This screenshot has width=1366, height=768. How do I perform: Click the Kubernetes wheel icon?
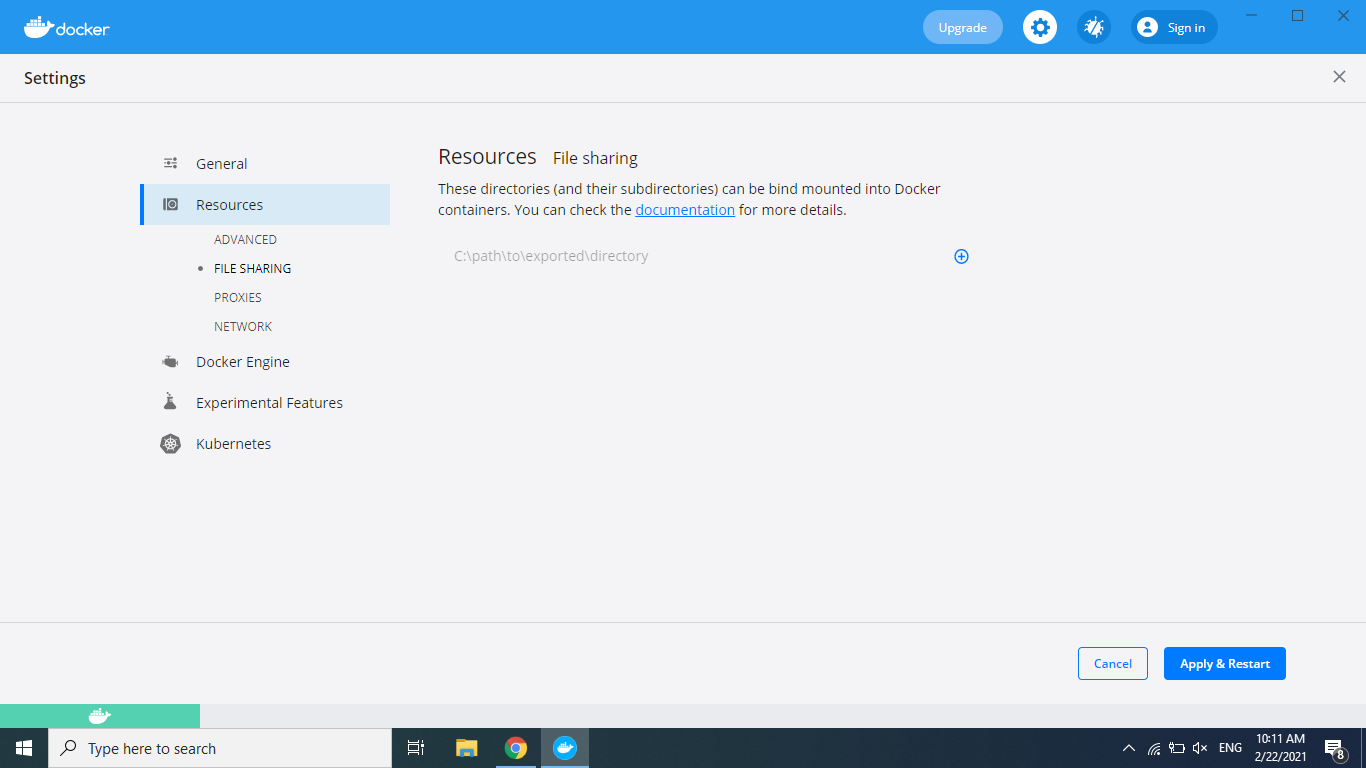click(170, 443)
